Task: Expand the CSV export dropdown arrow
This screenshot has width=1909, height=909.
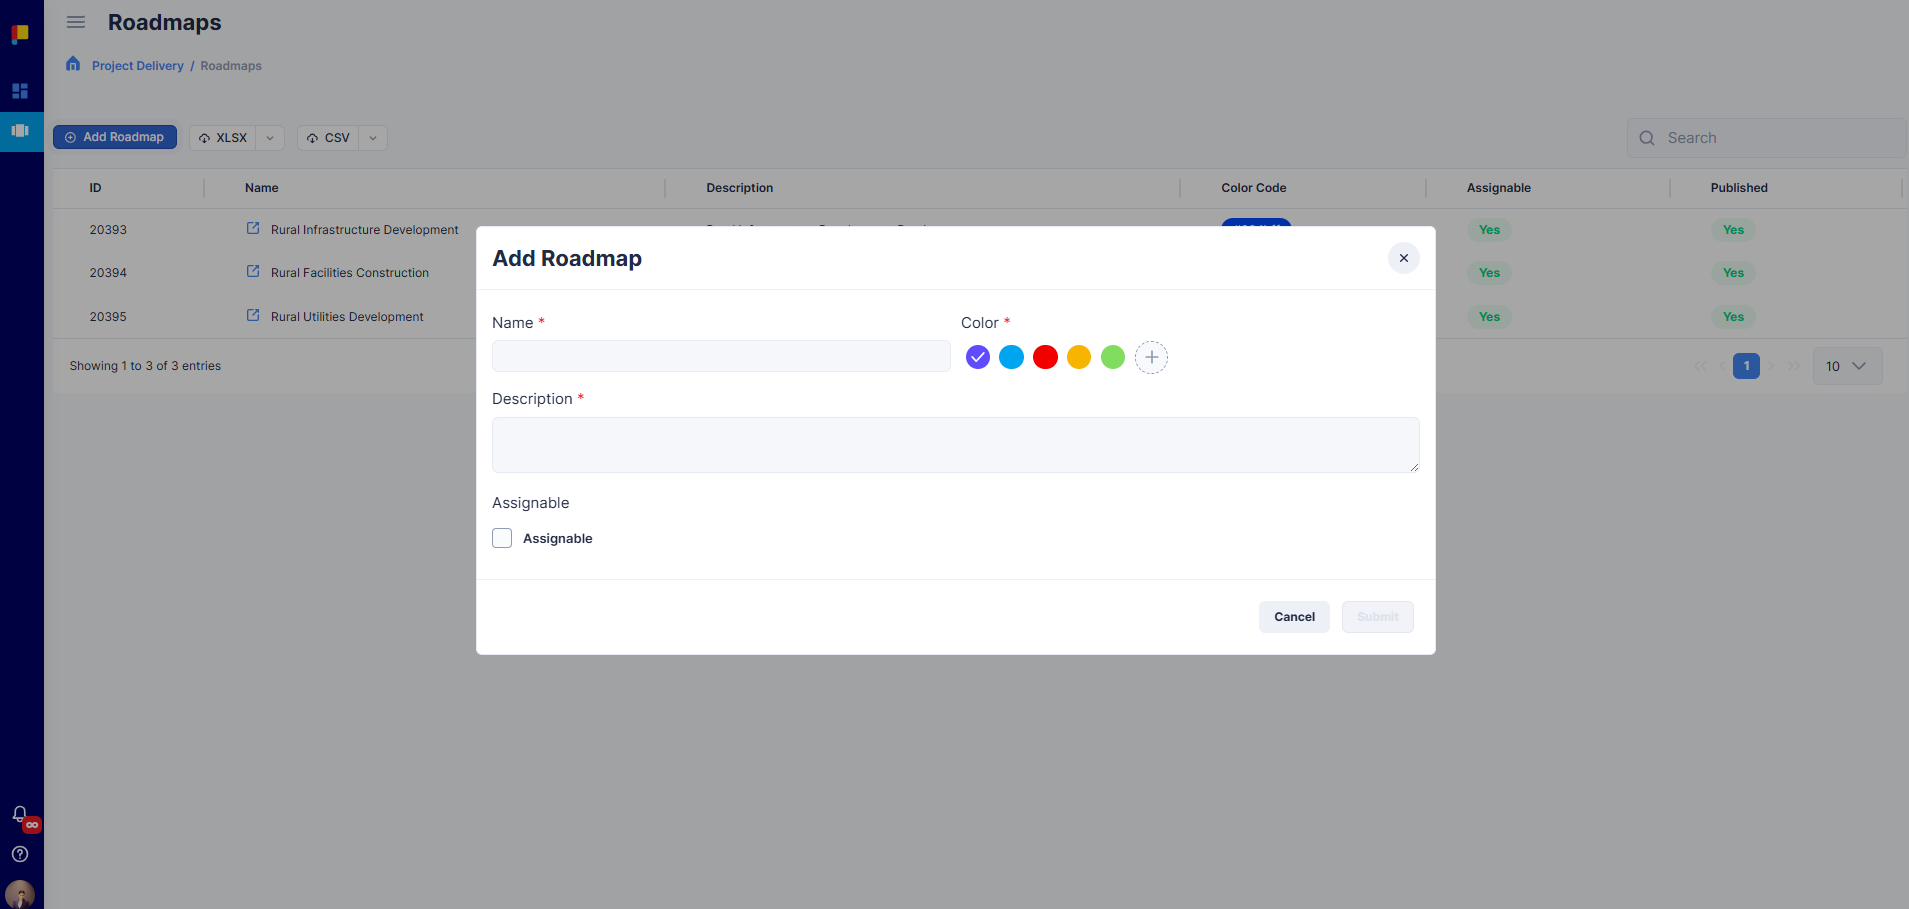Action: (x=371, y=137)
